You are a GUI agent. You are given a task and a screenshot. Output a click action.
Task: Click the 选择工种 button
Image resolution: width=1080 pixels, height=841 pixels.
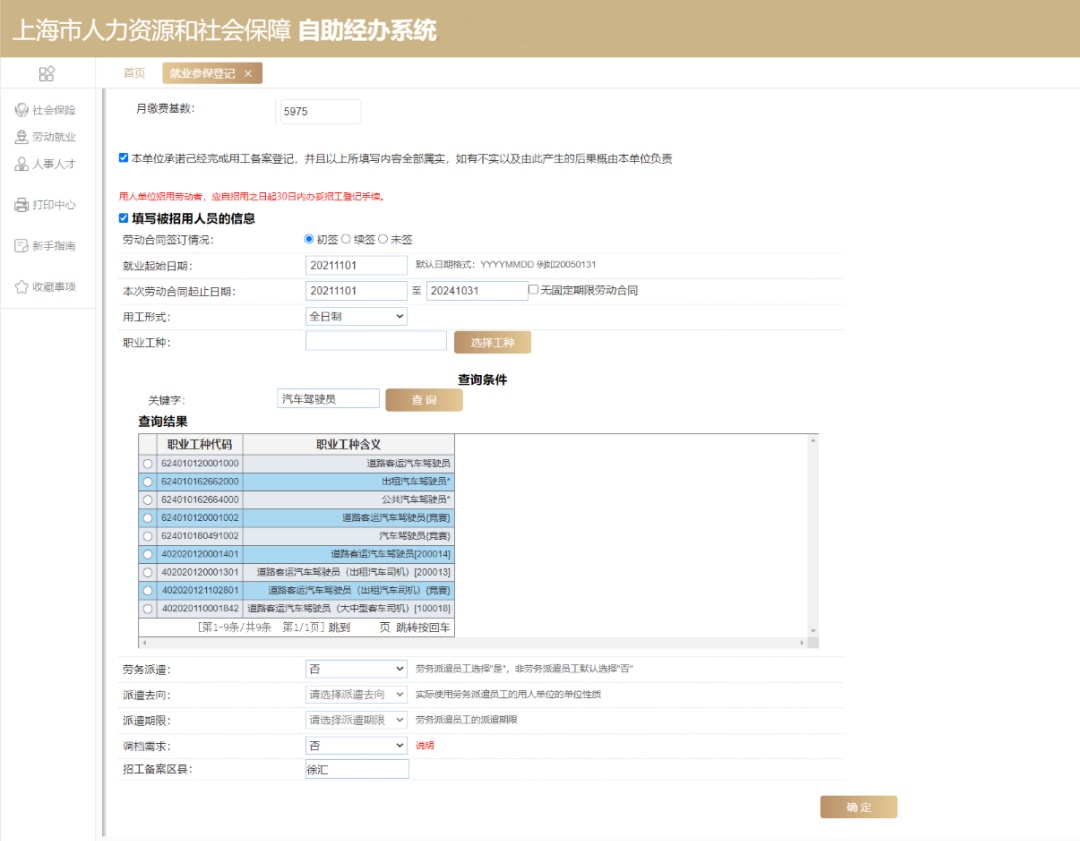492,343
